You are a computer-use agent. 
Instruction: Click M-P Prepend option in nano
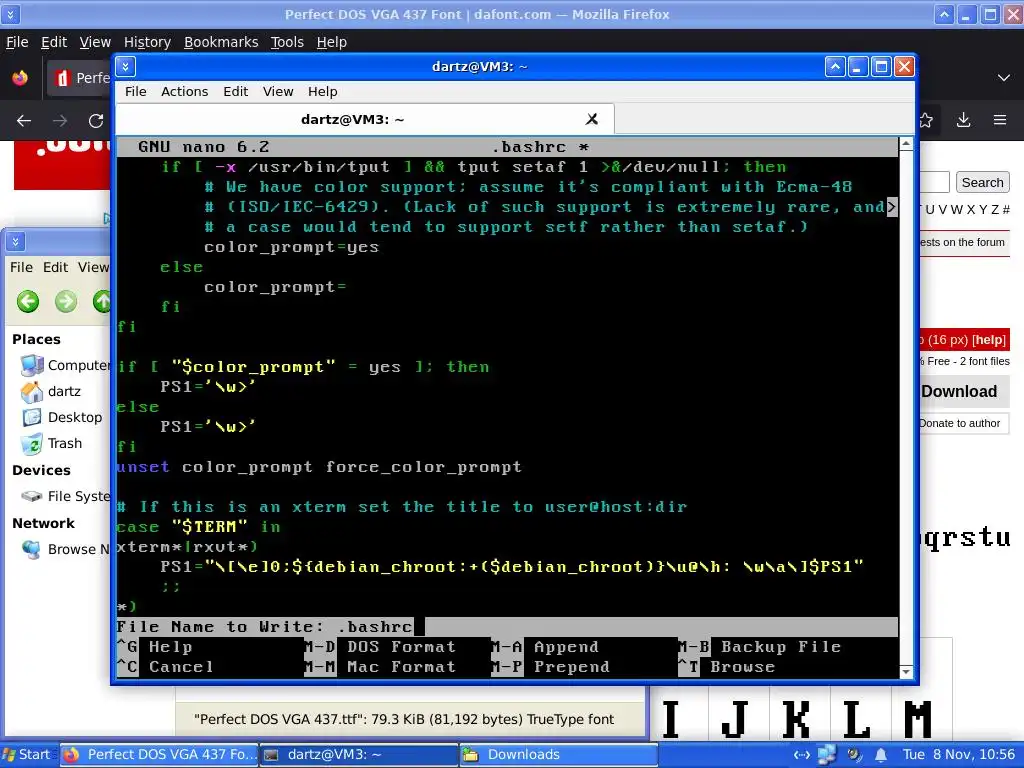550,667
